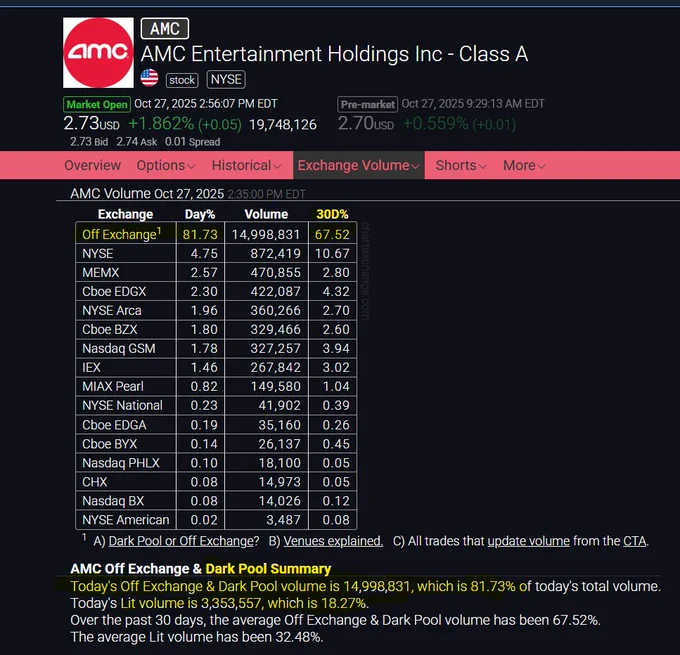This screenshot has width=680, height=655.
Task: Click the AMC red logo image
Action: point(98,52)
